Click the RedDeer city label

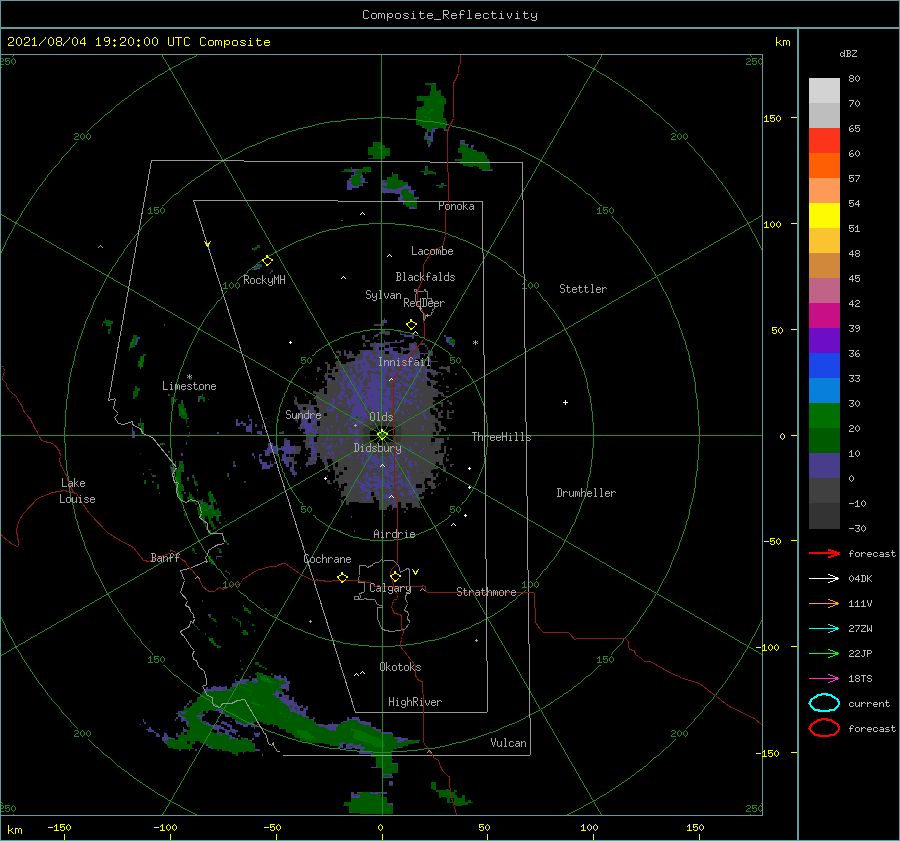(x=424, y=303)
